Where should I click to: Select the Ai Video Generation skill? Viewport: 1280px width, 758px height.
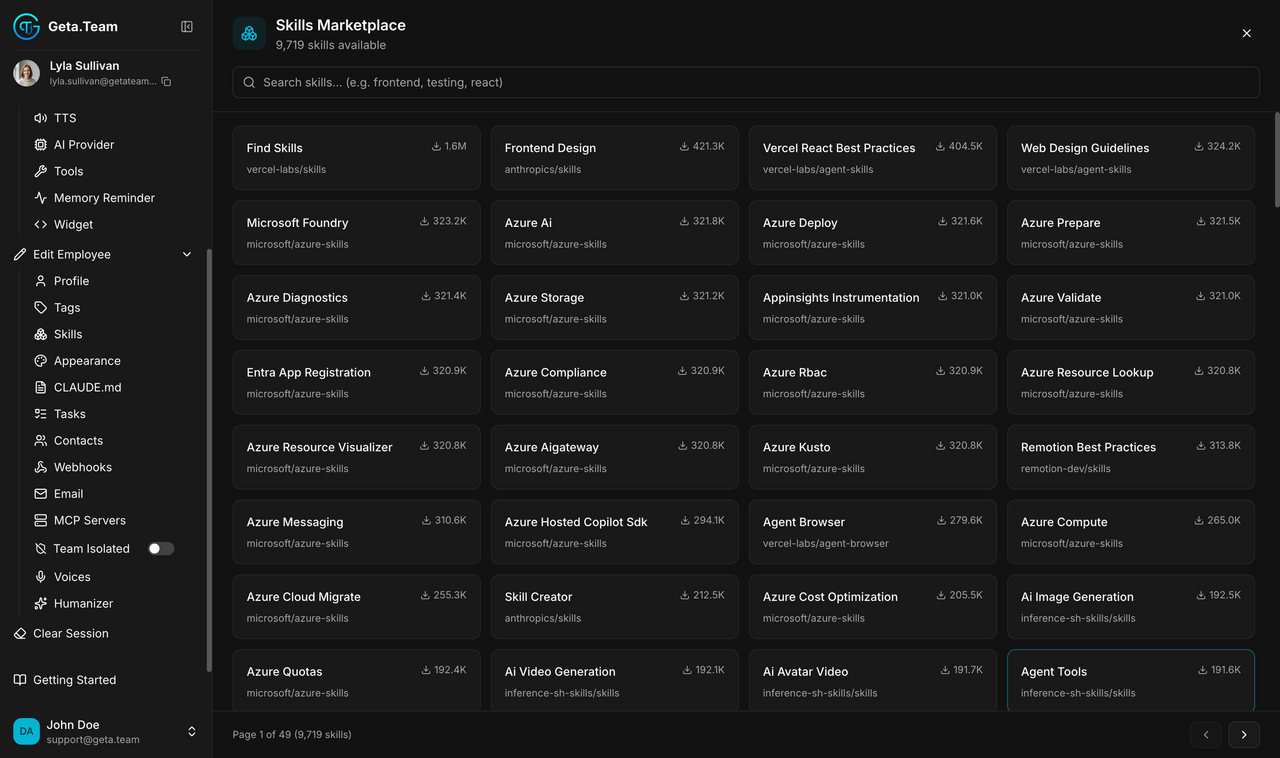[614, 681]
